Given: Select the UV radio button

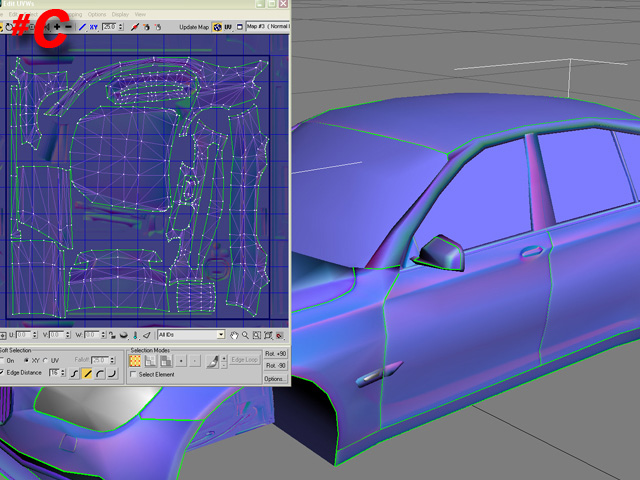Looking at the screenshot, I should 44,360.
